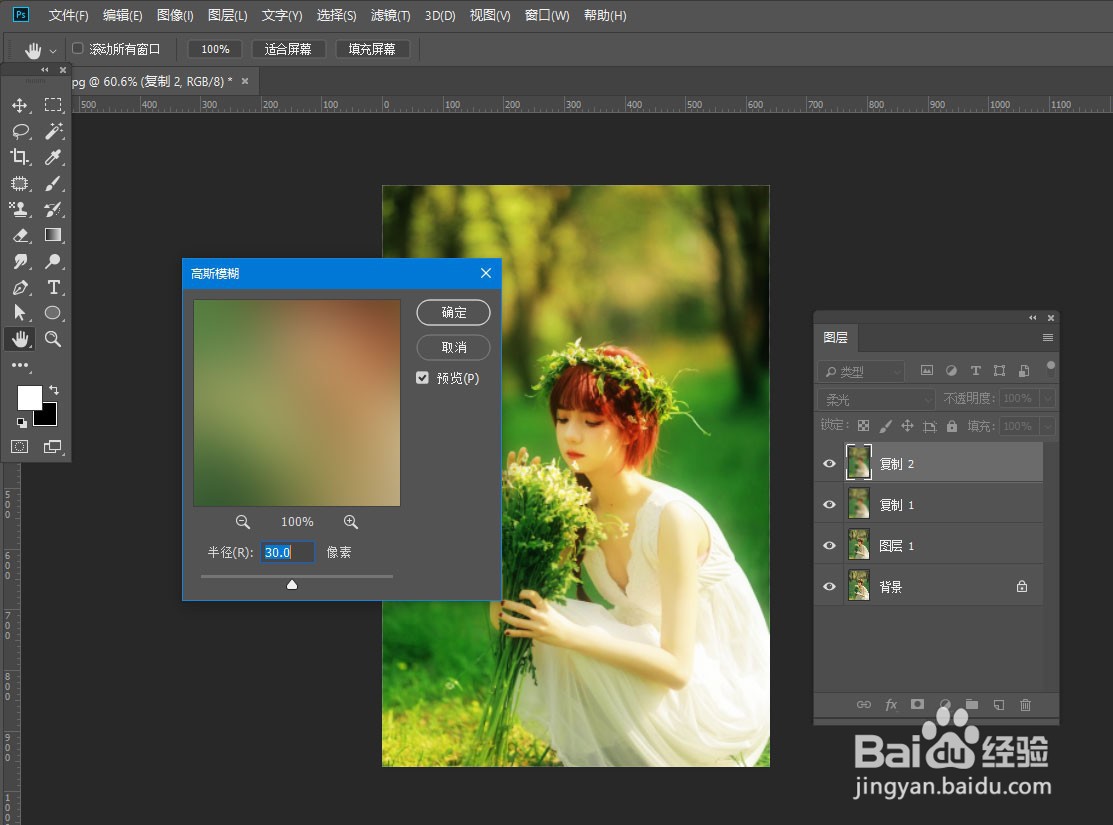Open the 图像(I) menu
Image resolution: width=1113 pixels, height=825 pixels.
175,15
